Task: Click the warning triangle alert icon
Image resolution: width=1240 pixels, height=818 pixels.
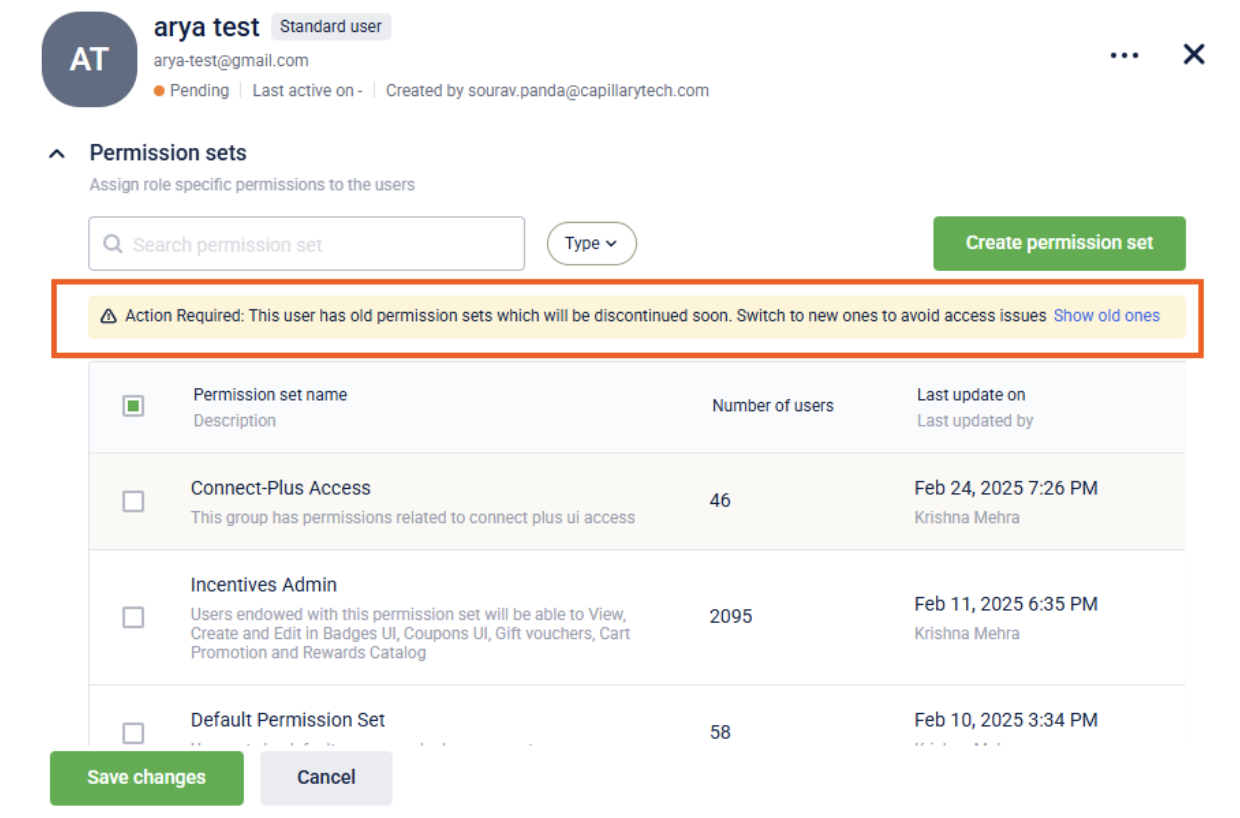Action: click(109, 316)
